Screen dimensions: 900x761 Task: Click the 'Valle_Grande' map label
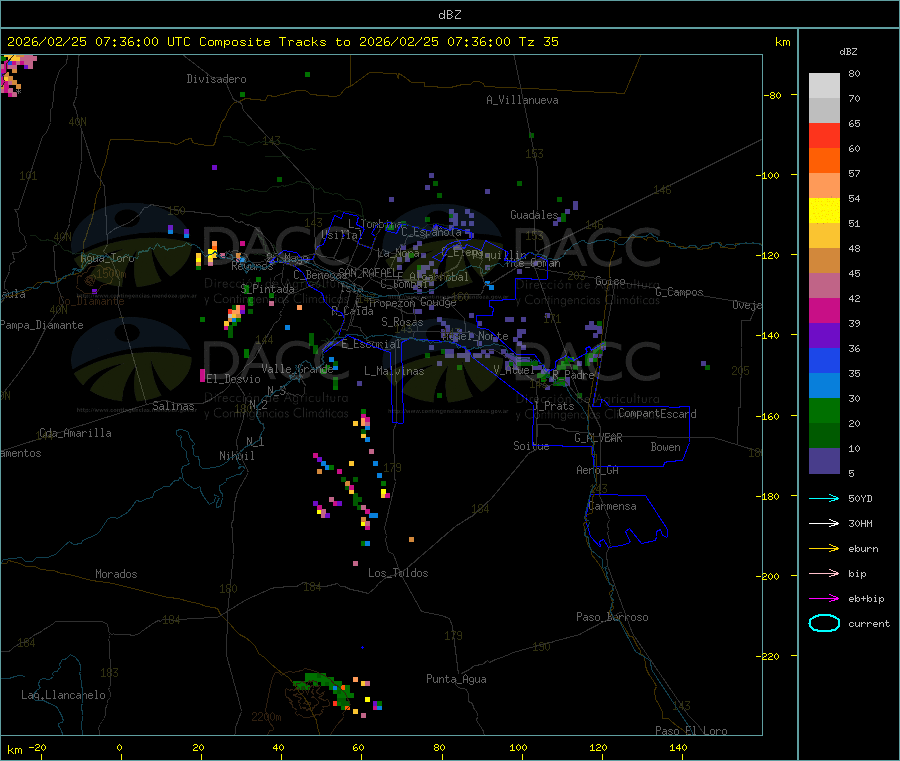[297, 369]
